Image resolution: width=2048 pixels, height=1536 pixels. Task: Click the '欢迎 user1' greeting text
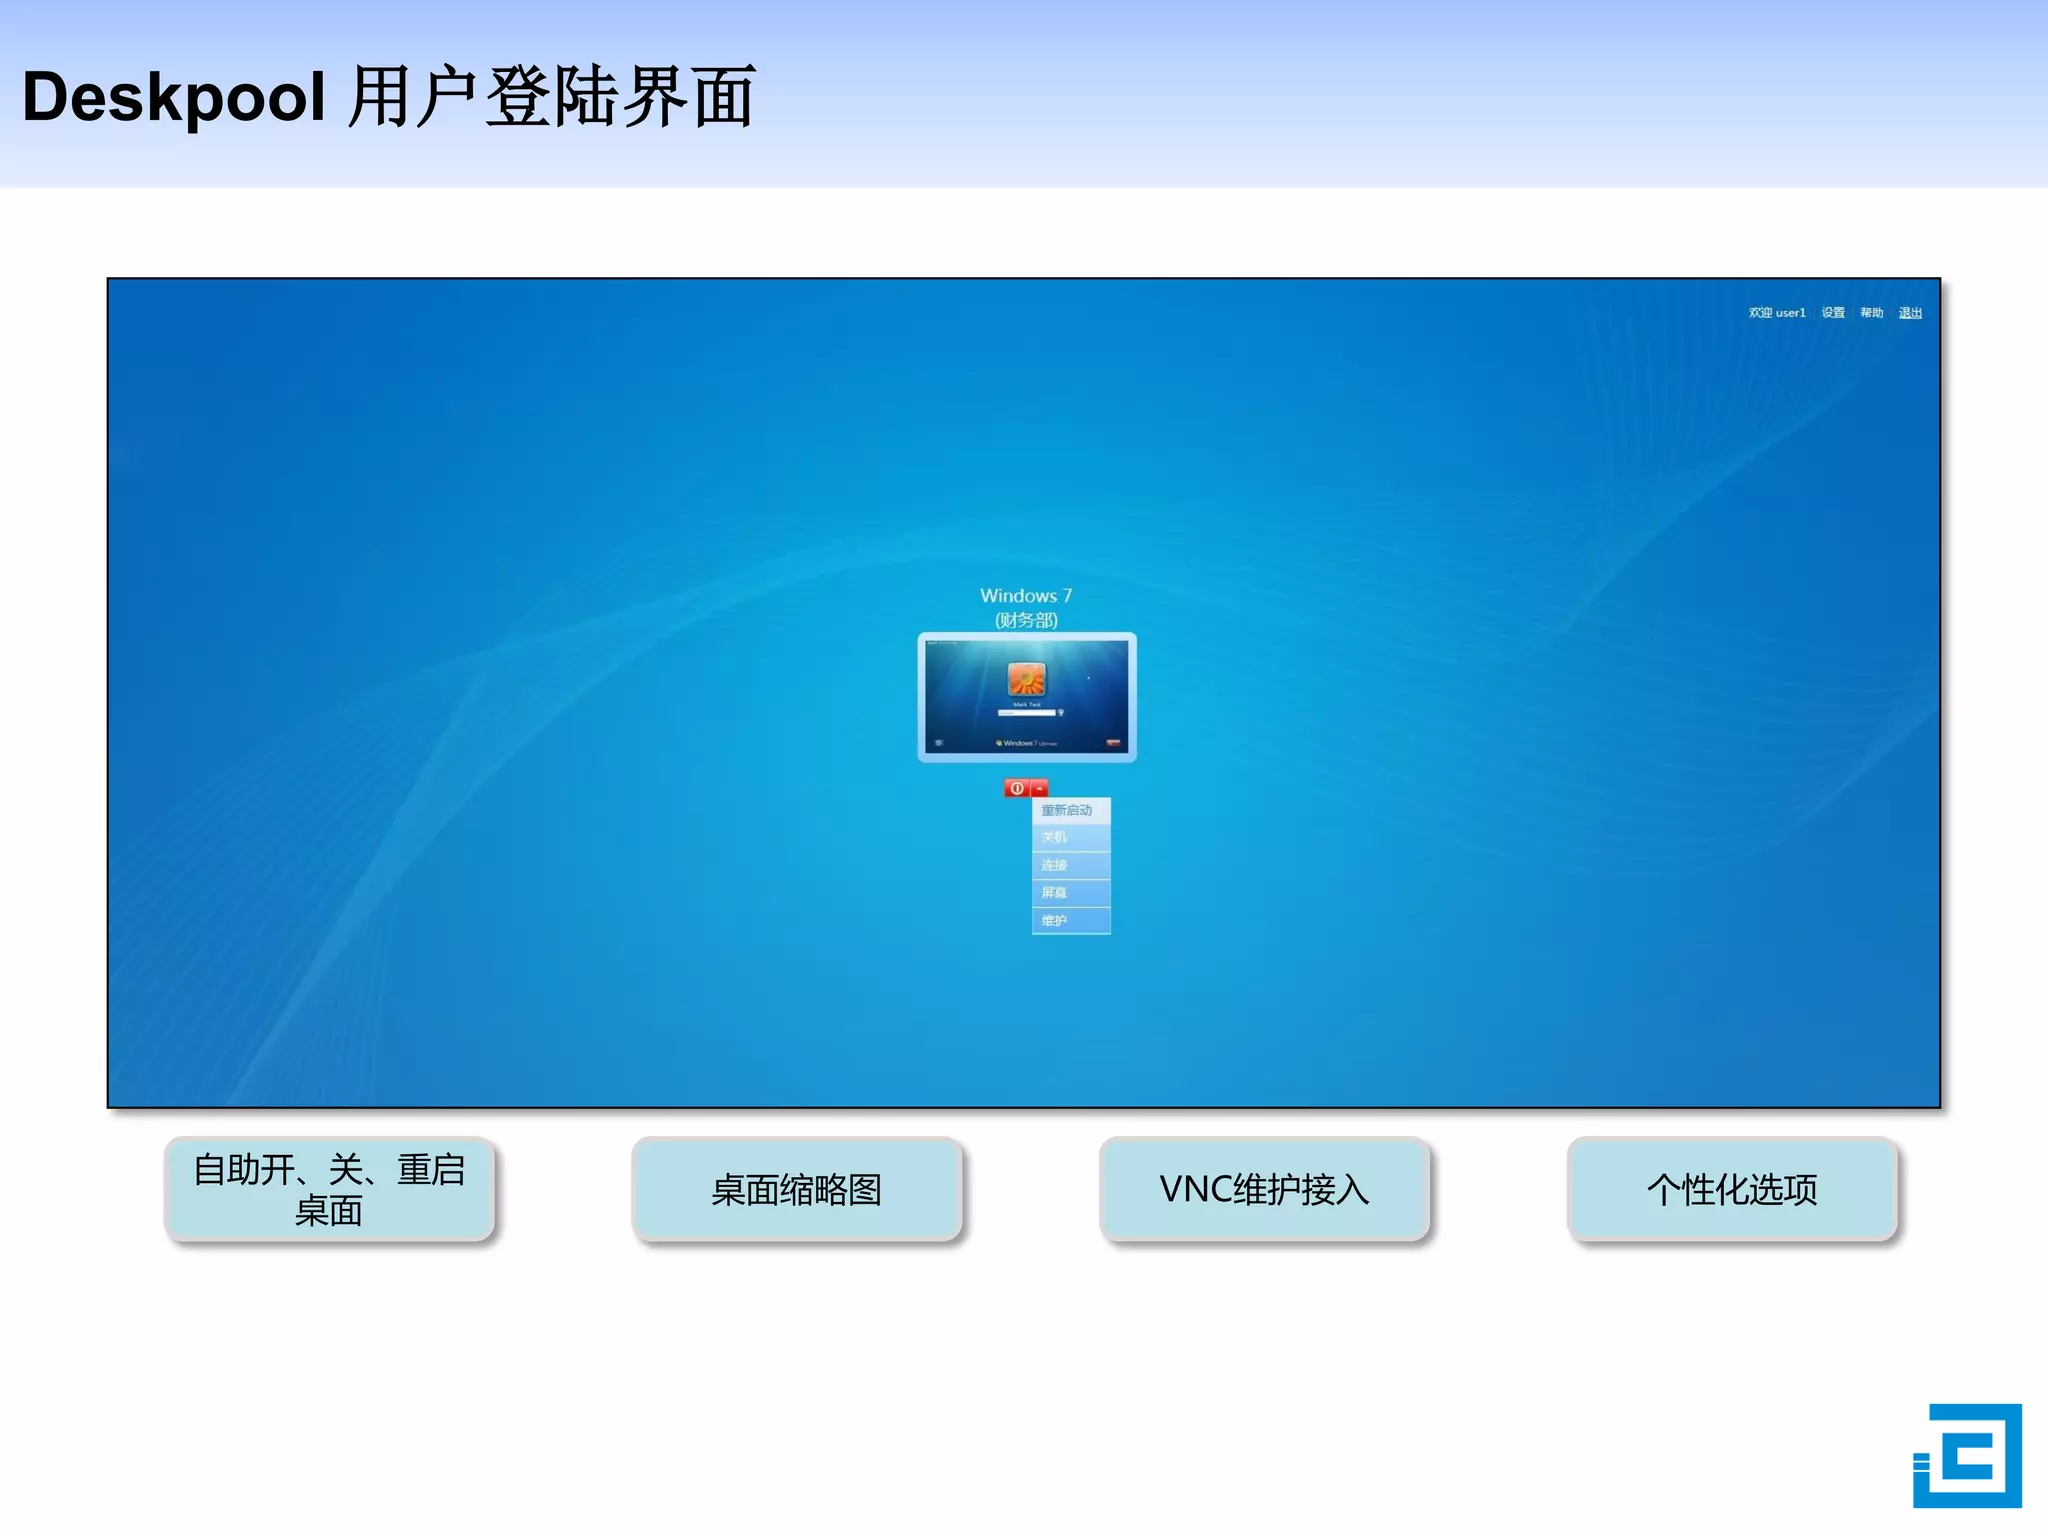pyautogui.click(x=1777, y=313)
